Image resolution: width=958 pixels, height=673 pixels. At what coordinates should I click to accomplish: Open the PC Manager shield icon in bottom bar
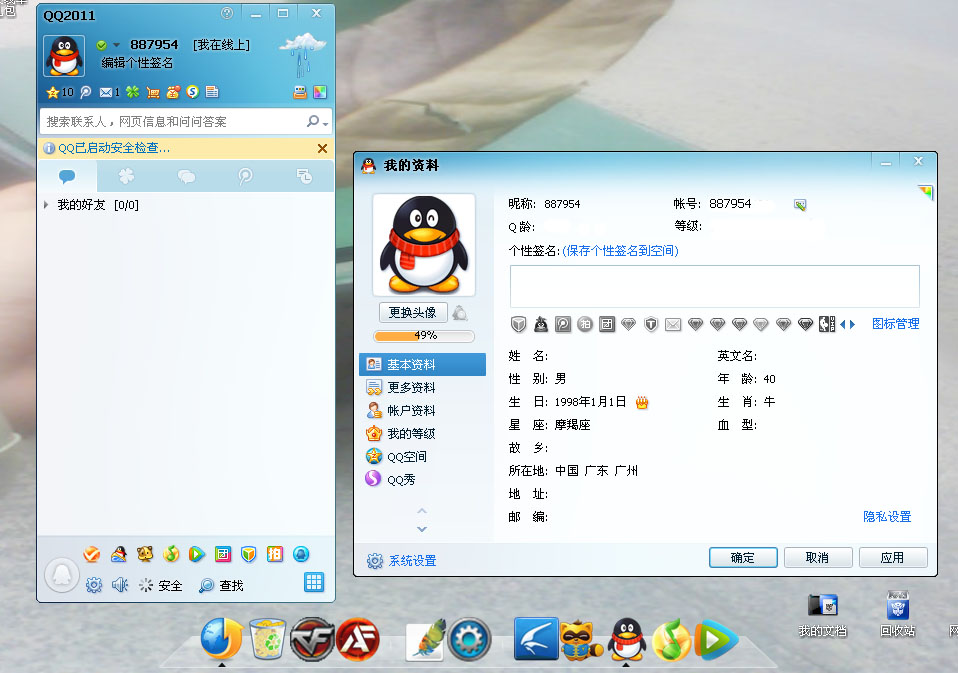[x=249, y=554]
